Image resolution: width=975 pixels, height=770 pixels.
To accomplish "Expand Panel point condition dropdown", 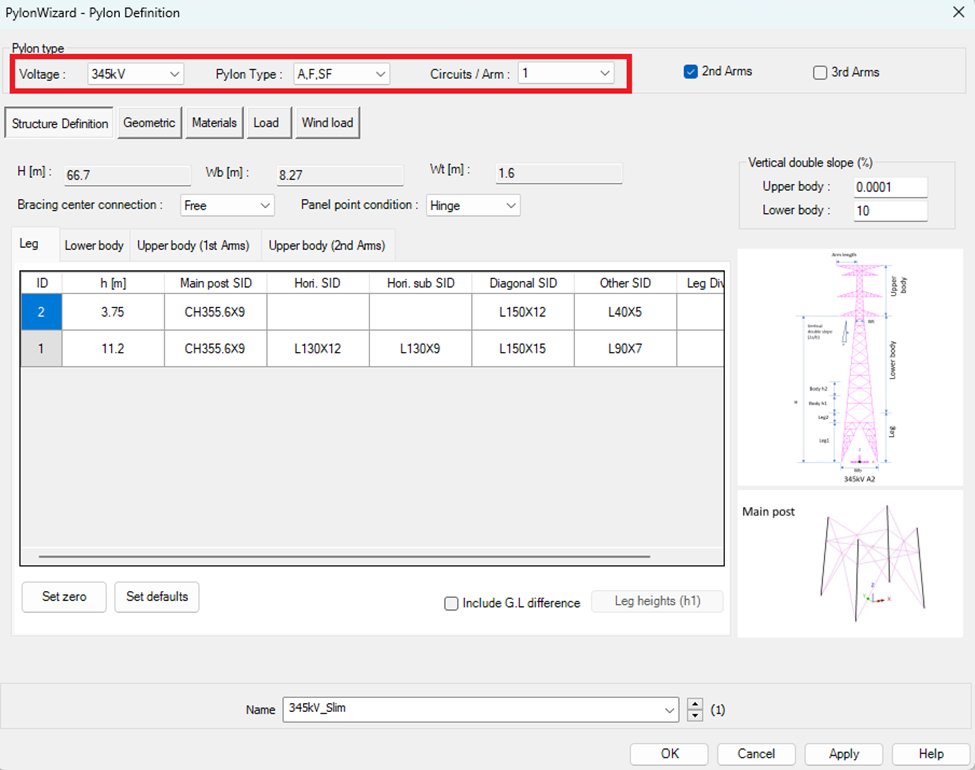I will tap(473, 205).
